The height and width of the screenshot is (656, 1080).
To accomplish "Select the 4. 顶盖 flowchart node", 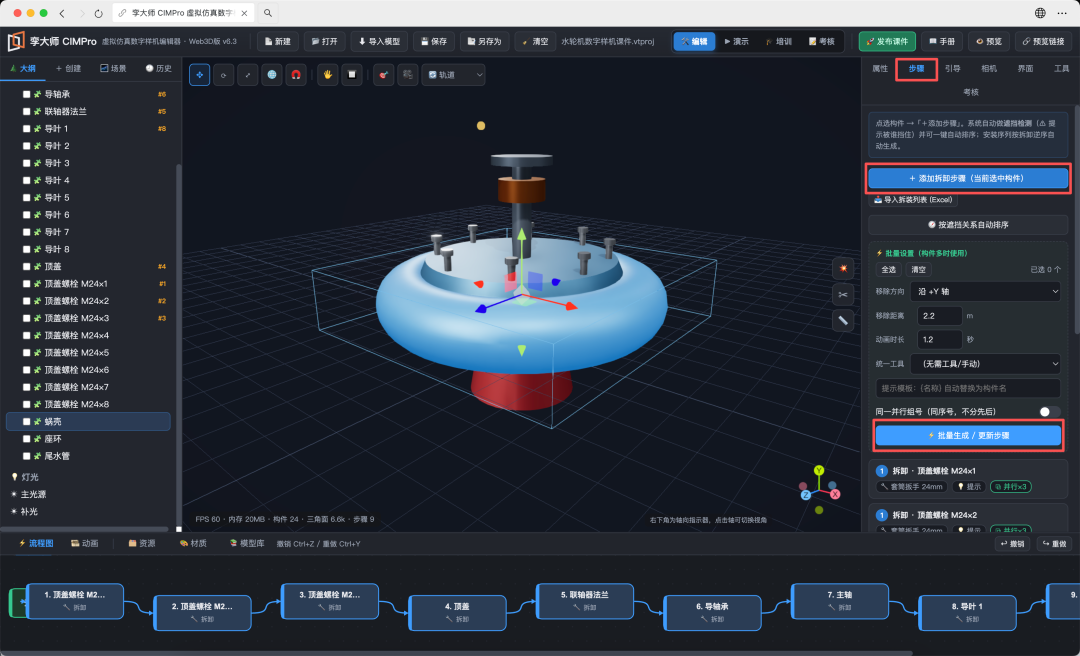I will coord(457,613).
